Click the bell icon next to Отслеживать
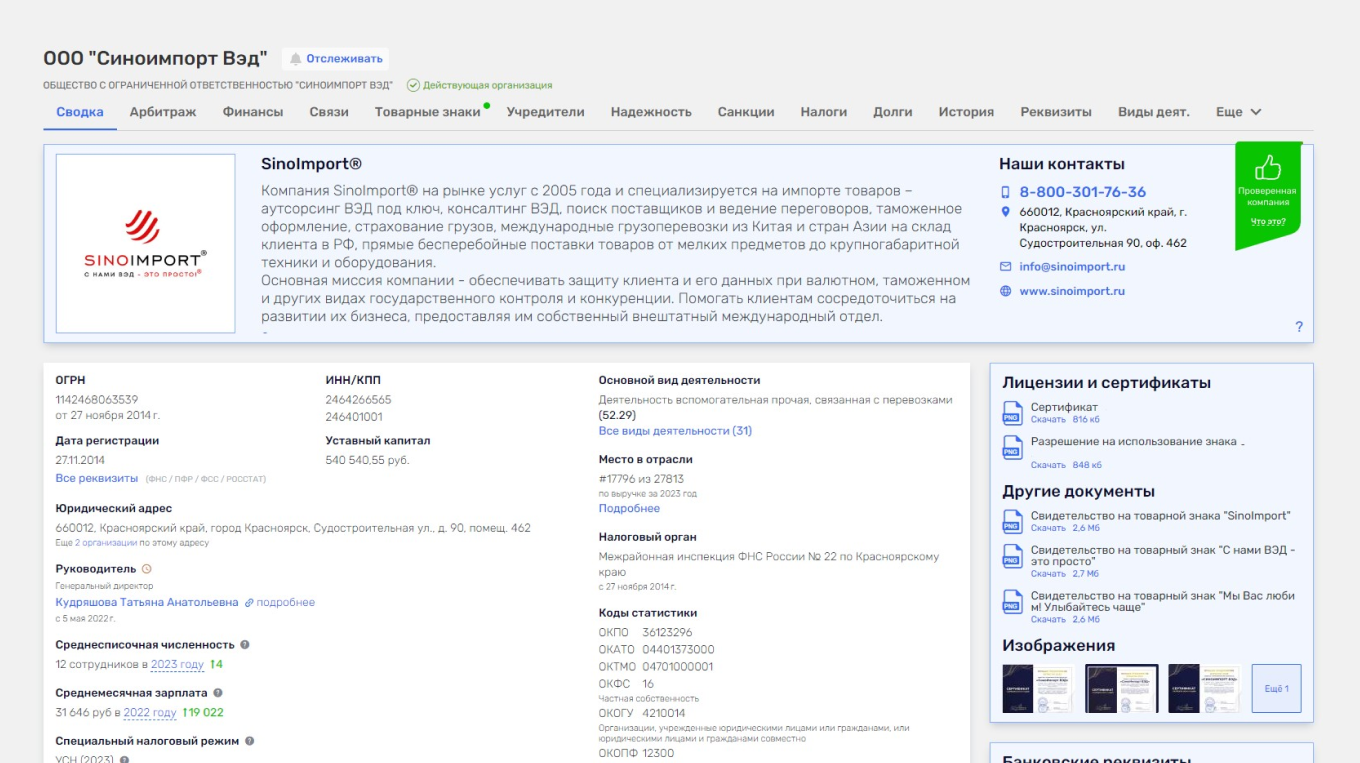 click(x=295, y=58)
